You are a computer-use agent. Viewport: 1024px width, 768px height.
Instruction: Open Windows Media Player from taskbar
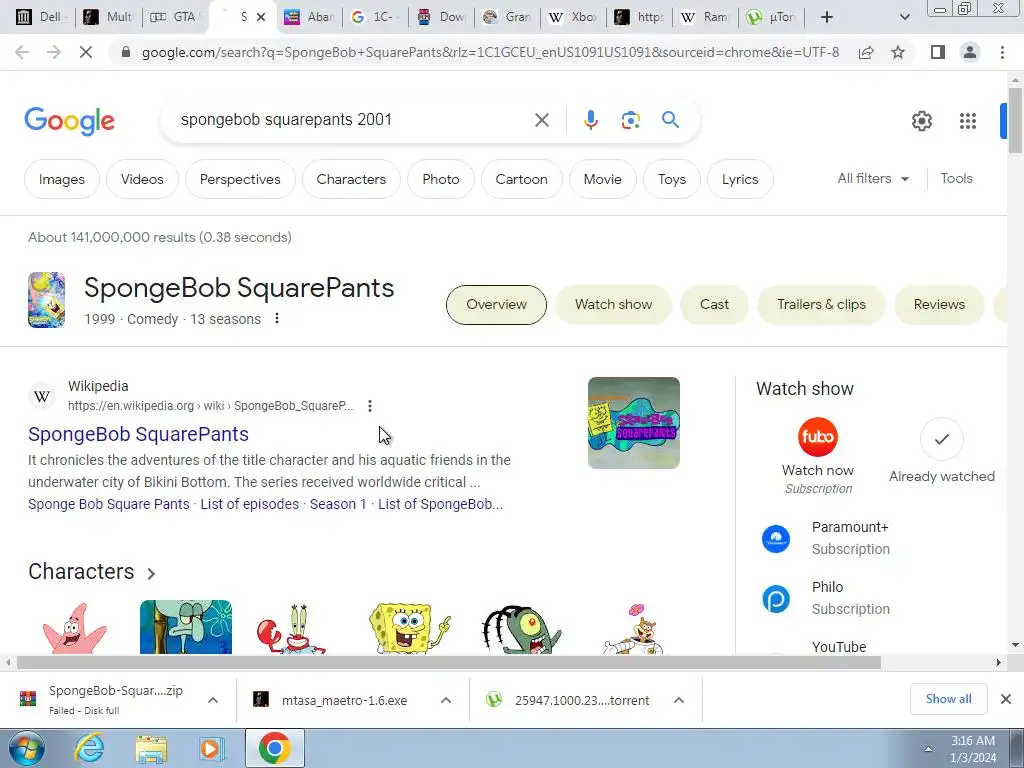pos(212,749)
